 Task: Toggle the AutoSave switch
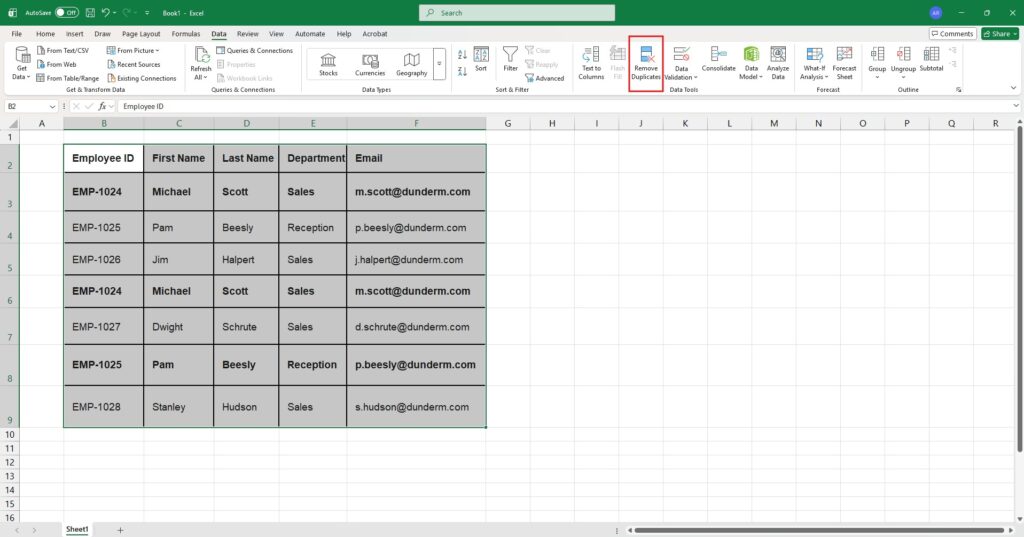[x=67, y=13]
